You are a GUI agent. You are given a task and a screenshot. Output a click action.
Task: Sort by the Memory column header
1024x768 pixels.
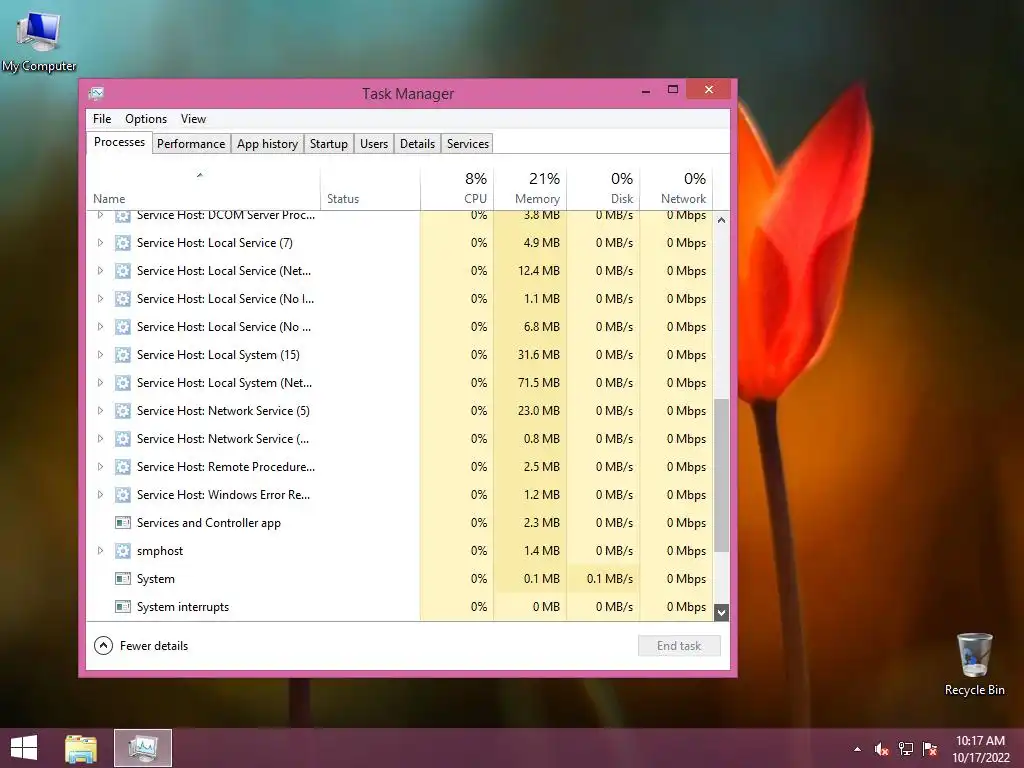click(x=530, y=188)
